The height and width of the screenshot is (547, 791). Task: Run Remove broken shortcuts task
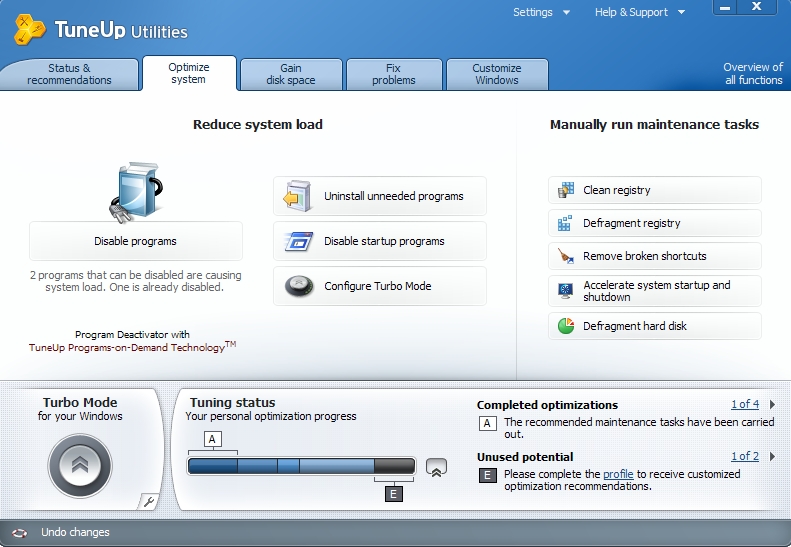point(655,256)
